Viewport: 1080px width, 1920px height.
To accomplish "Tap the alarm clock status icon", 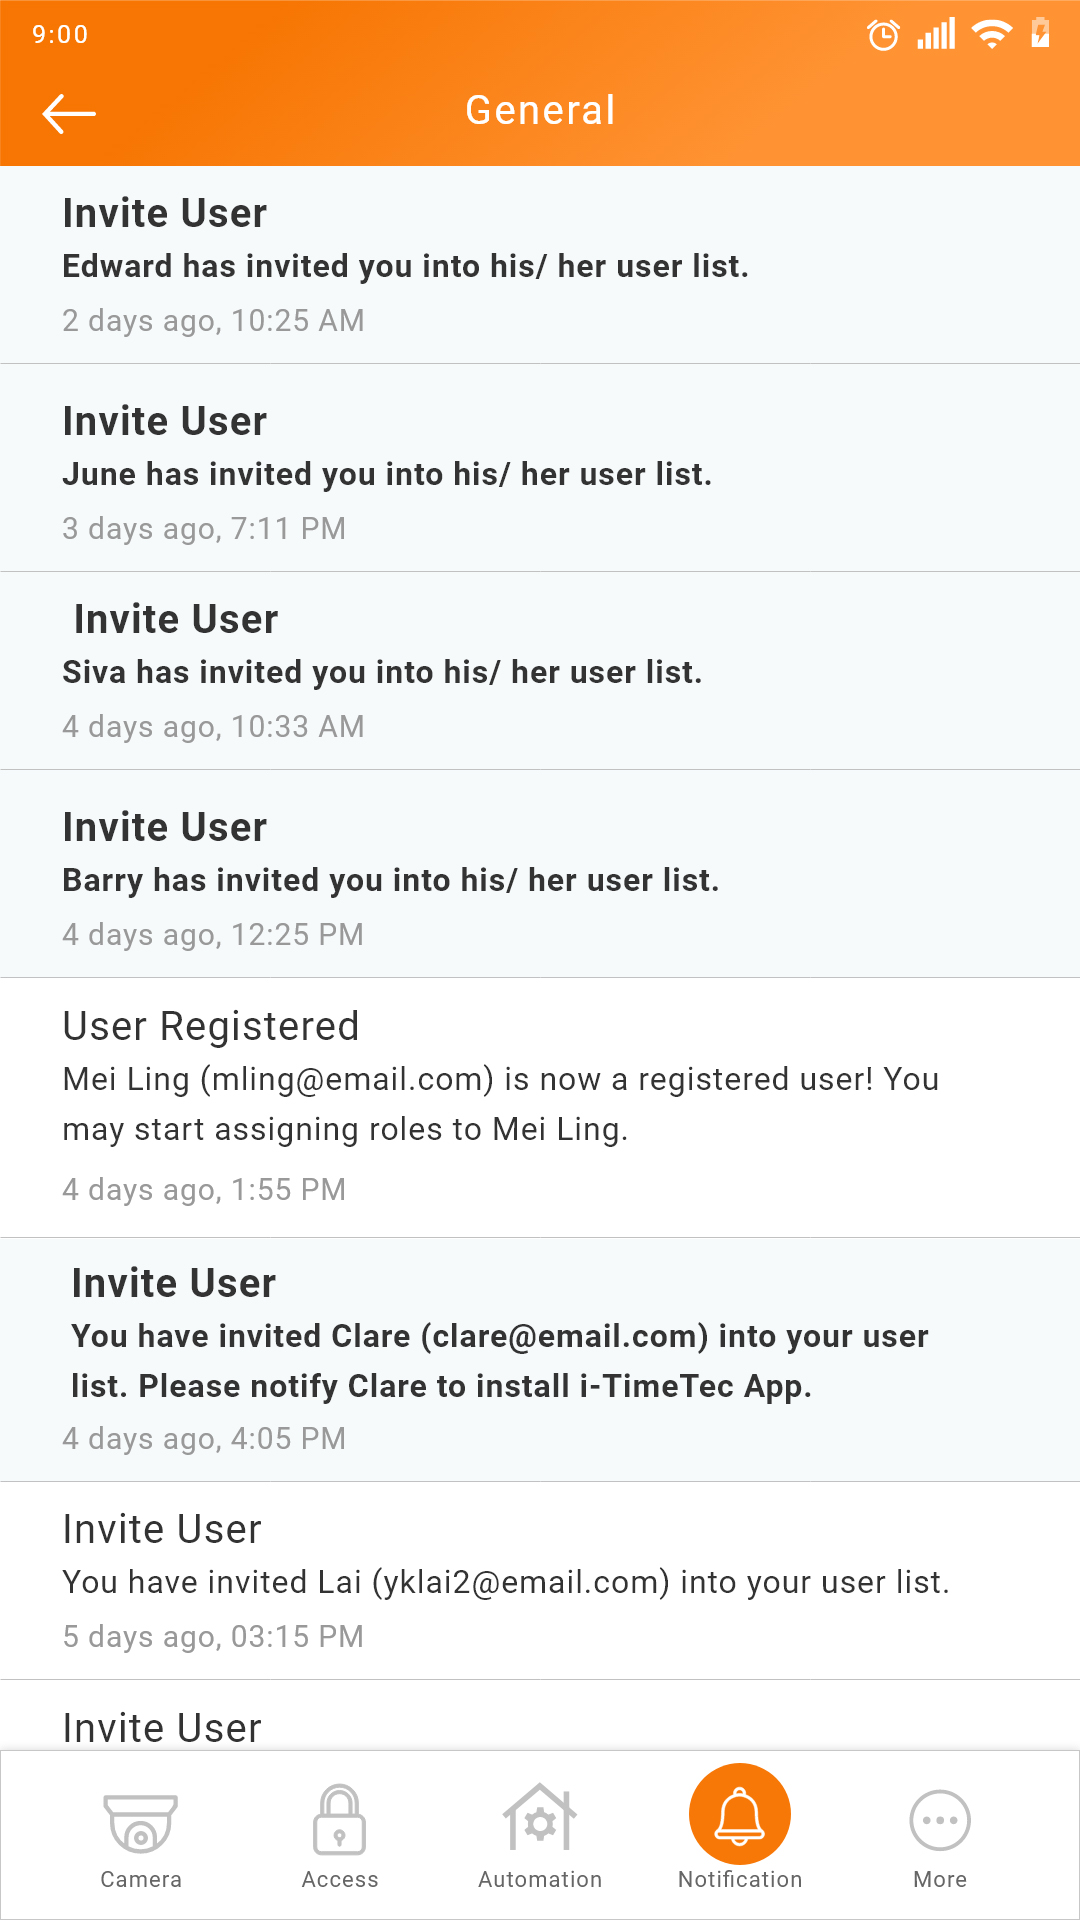I will click(883, 35).
